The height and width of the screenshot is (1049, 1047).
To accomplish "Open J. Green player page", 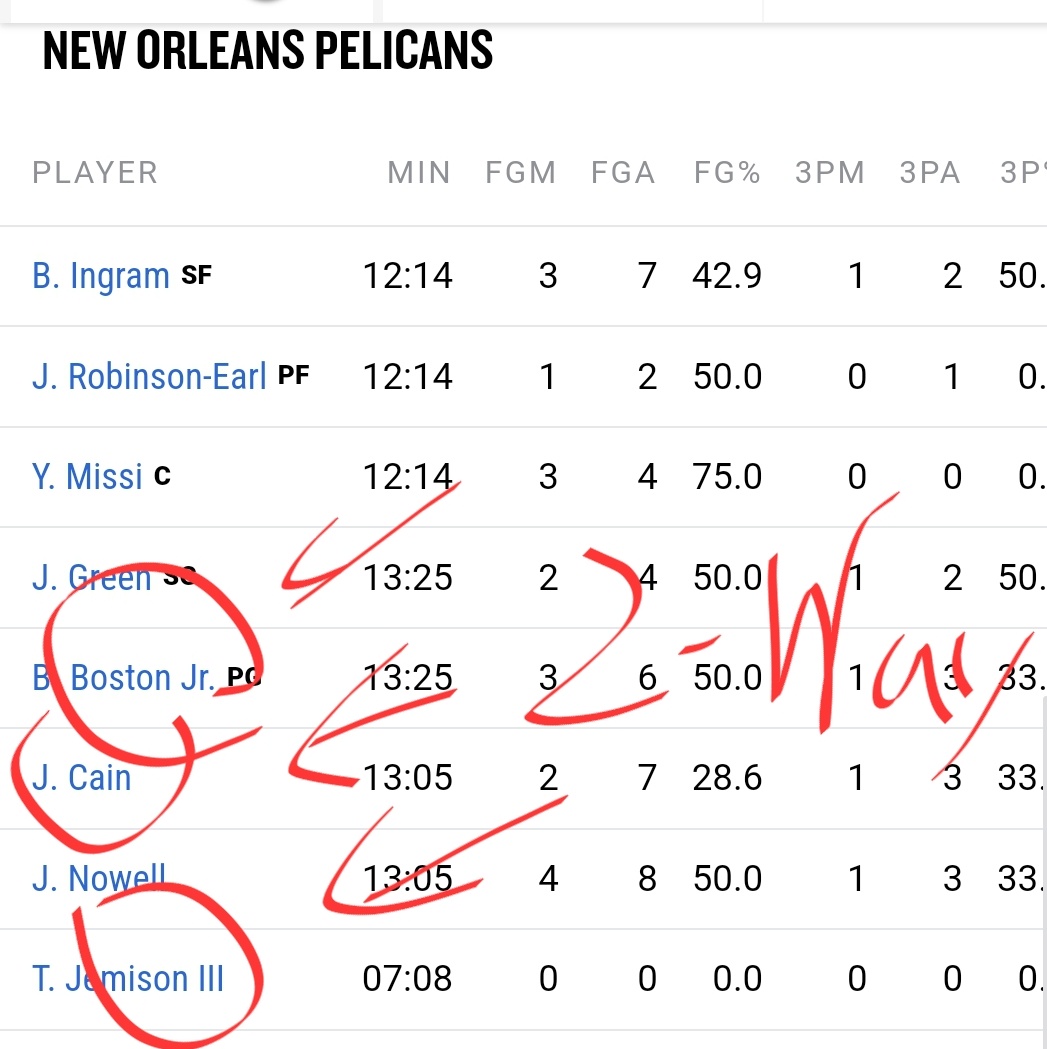I will point(92,577).
